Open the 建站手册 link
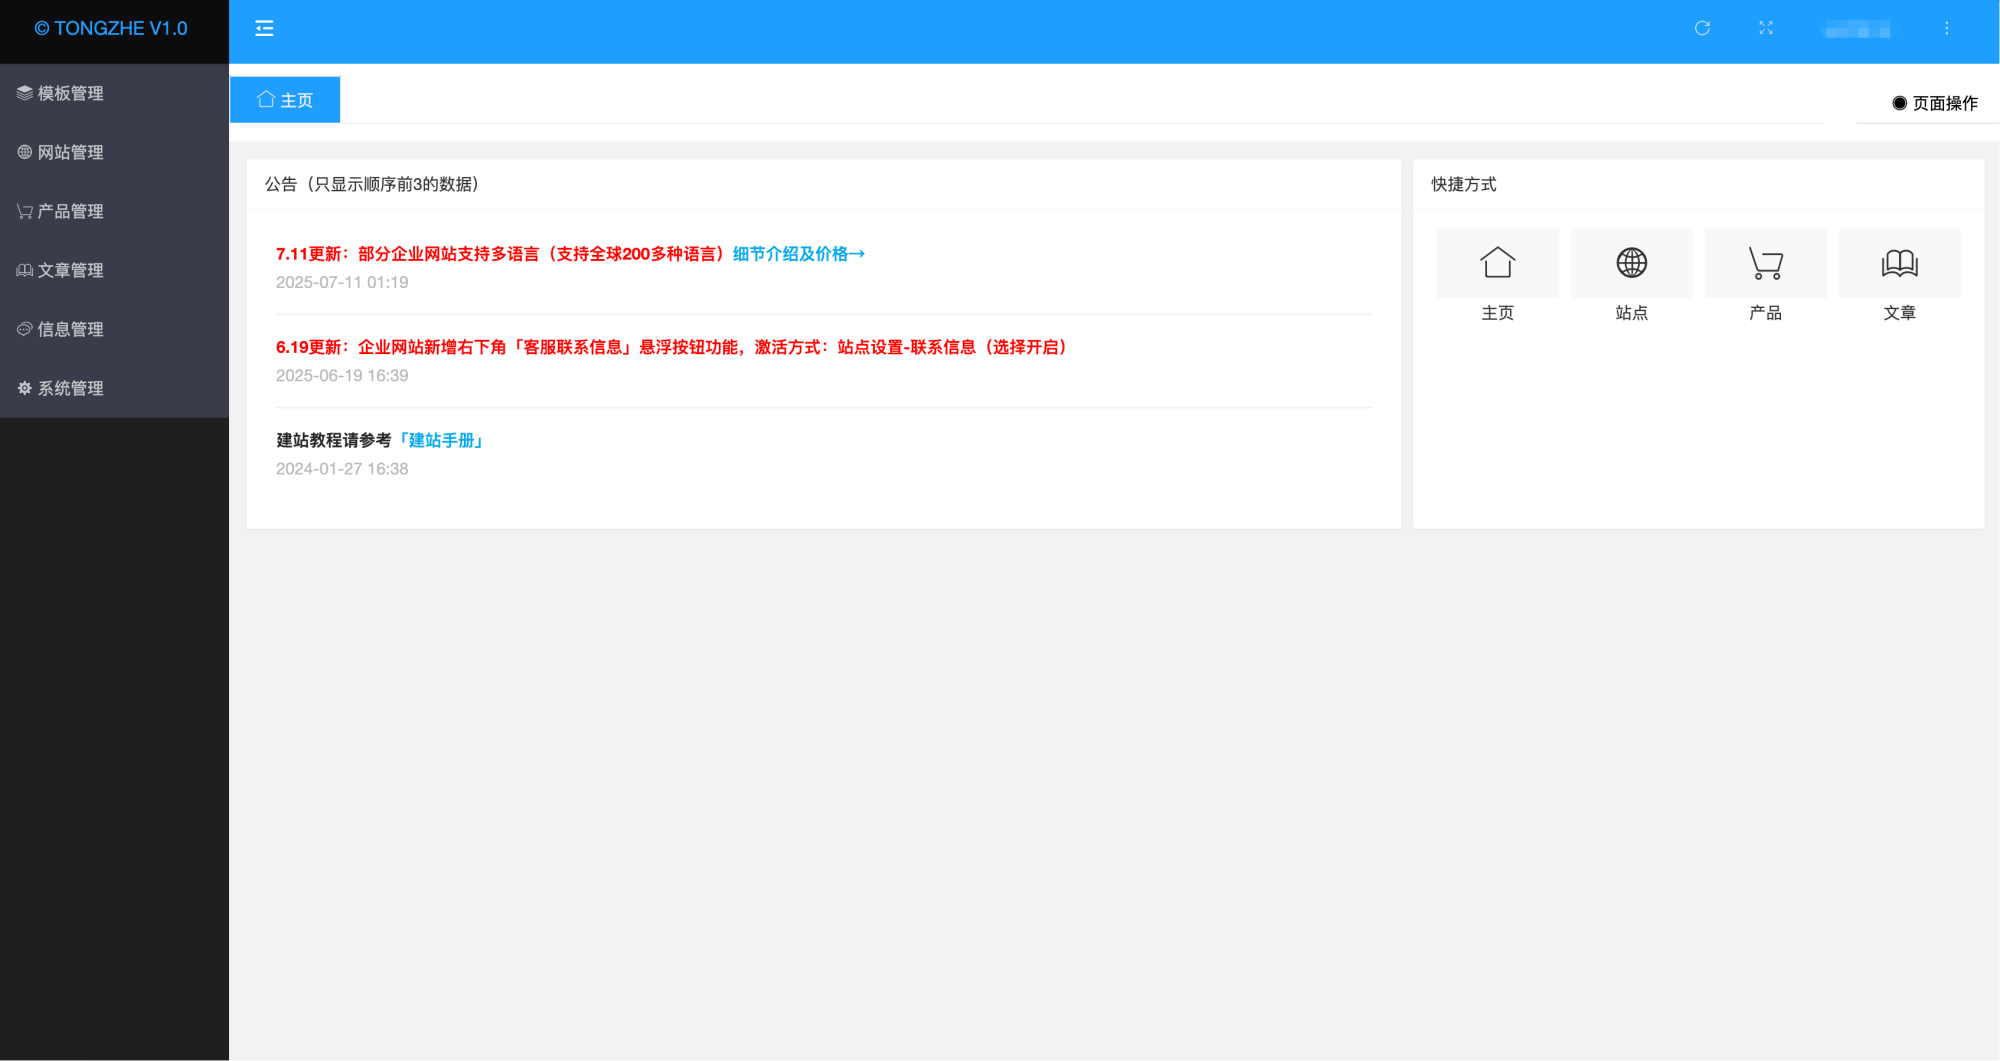 pyautogui.click(x=441, y=440)
